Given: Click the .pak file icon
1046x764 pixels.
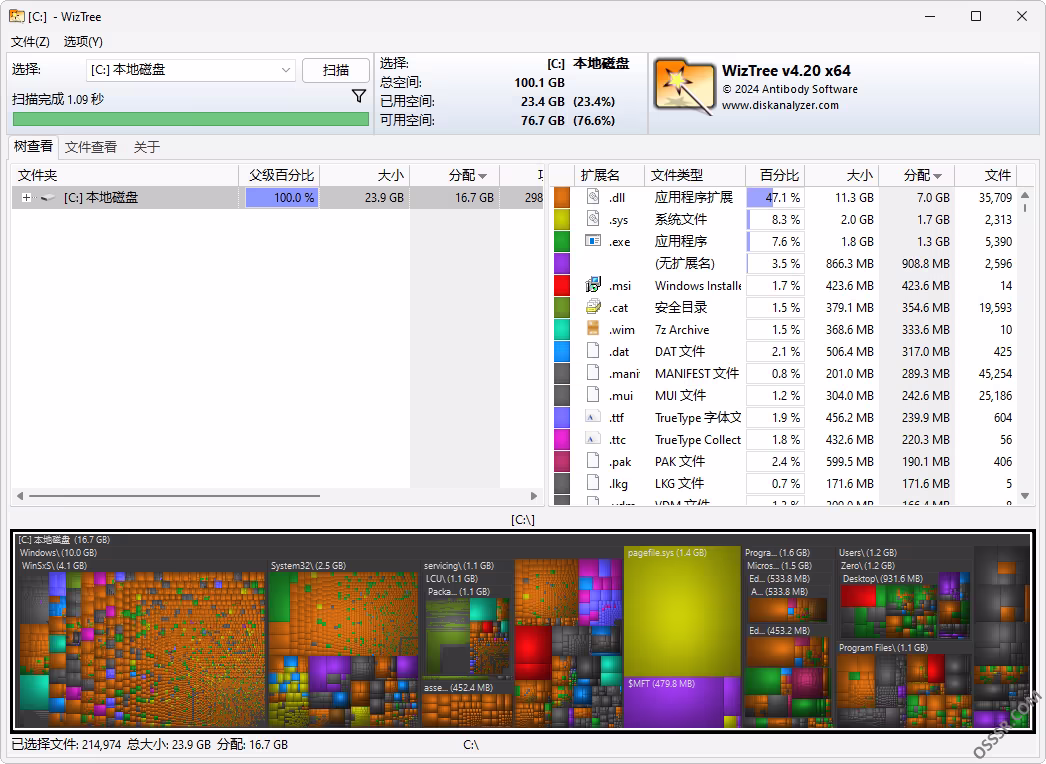Looking at the screenshot, I should (x=593, y=460).
